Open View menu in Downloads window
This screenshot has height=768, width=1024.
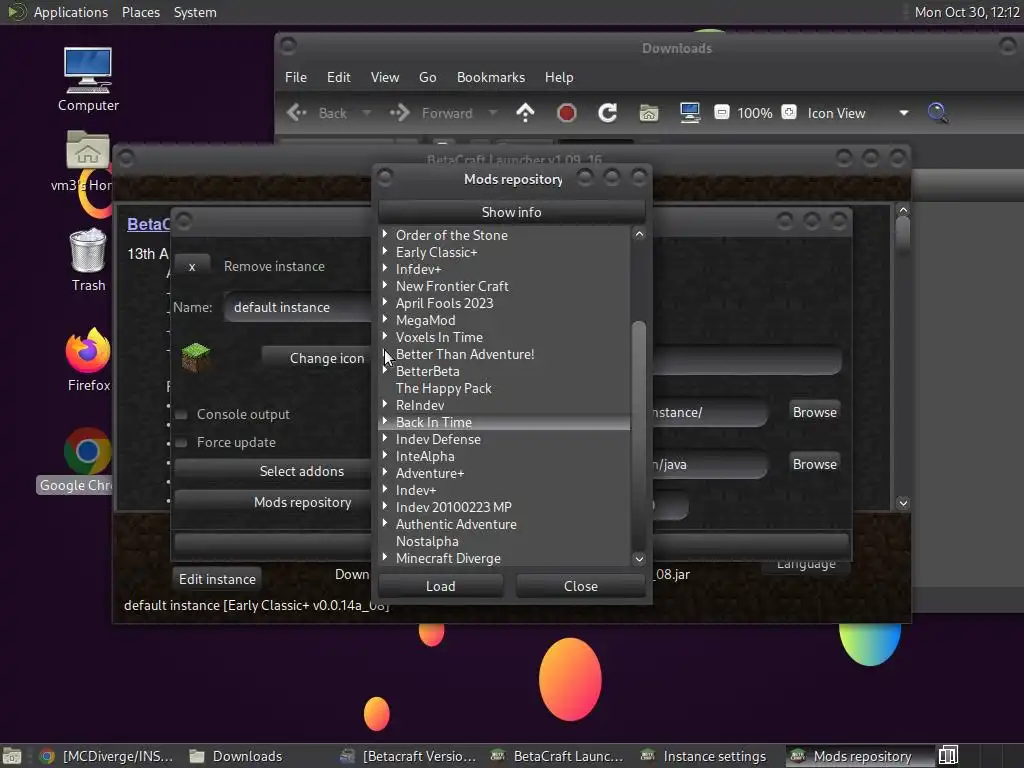click(385, 77)
